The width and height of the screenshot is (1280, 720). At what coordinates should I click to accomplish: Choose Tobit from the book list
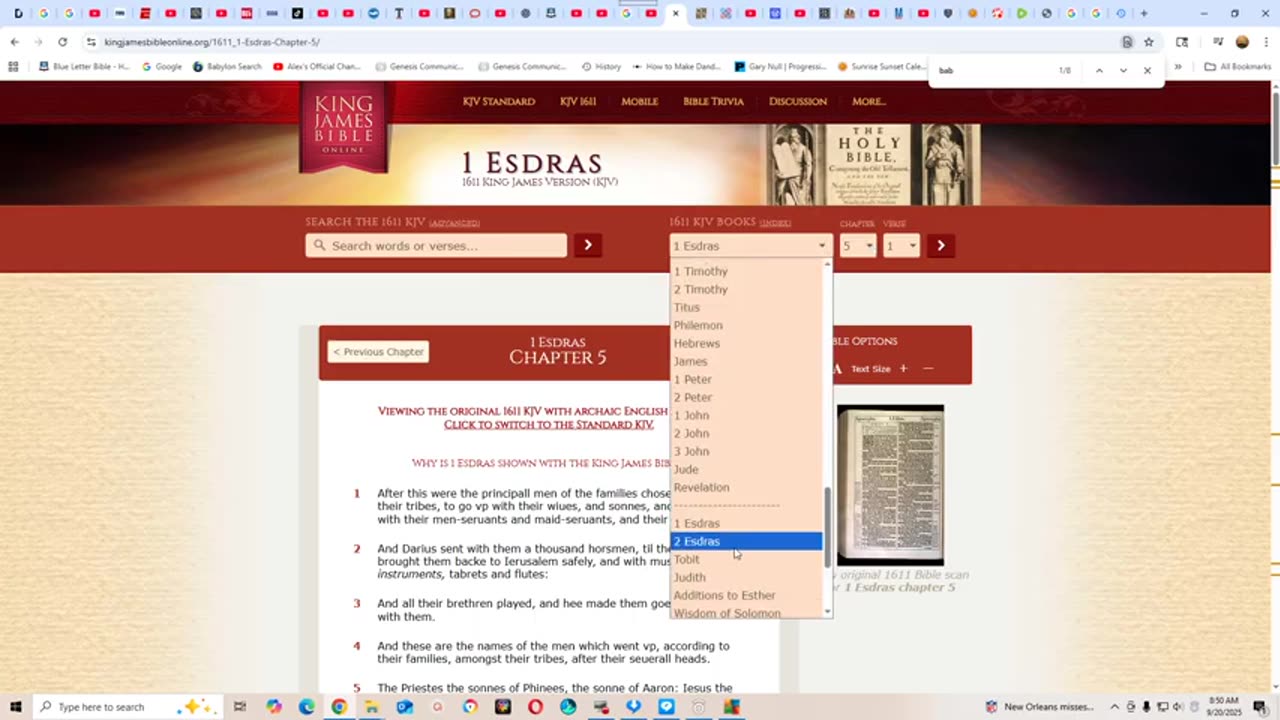746,559
